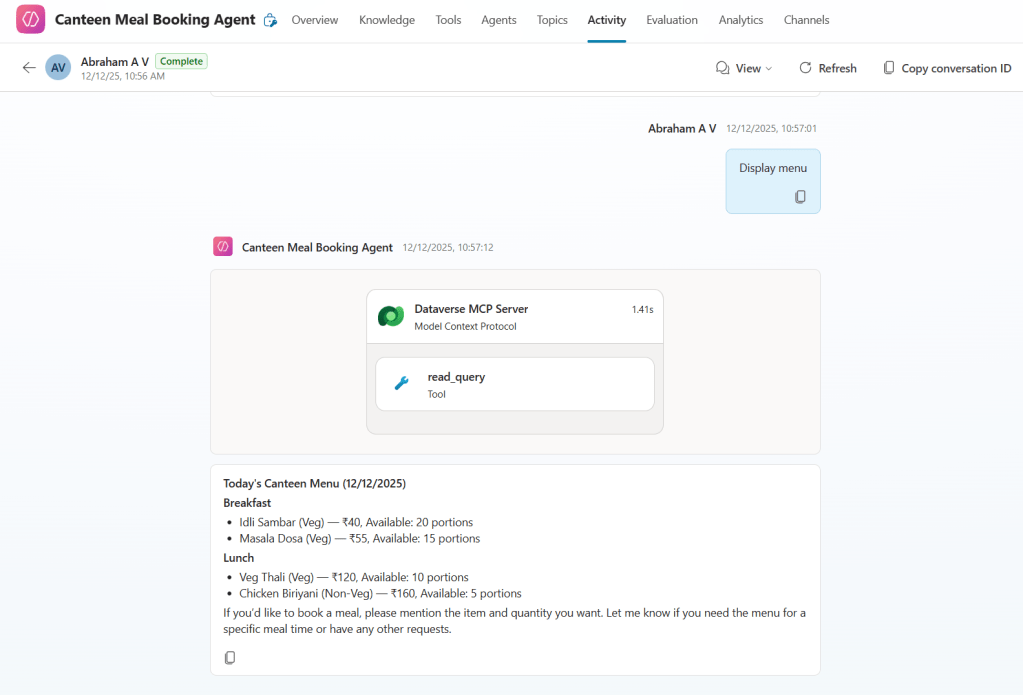Open the Channels tab
The width and height of the screenshot is (1023, 695).
coord(806,20)
